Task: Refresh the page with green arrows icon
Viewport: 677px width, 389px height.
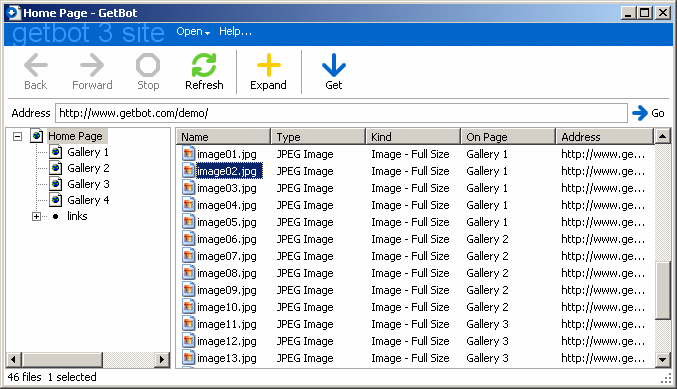Action: [204, 65]
